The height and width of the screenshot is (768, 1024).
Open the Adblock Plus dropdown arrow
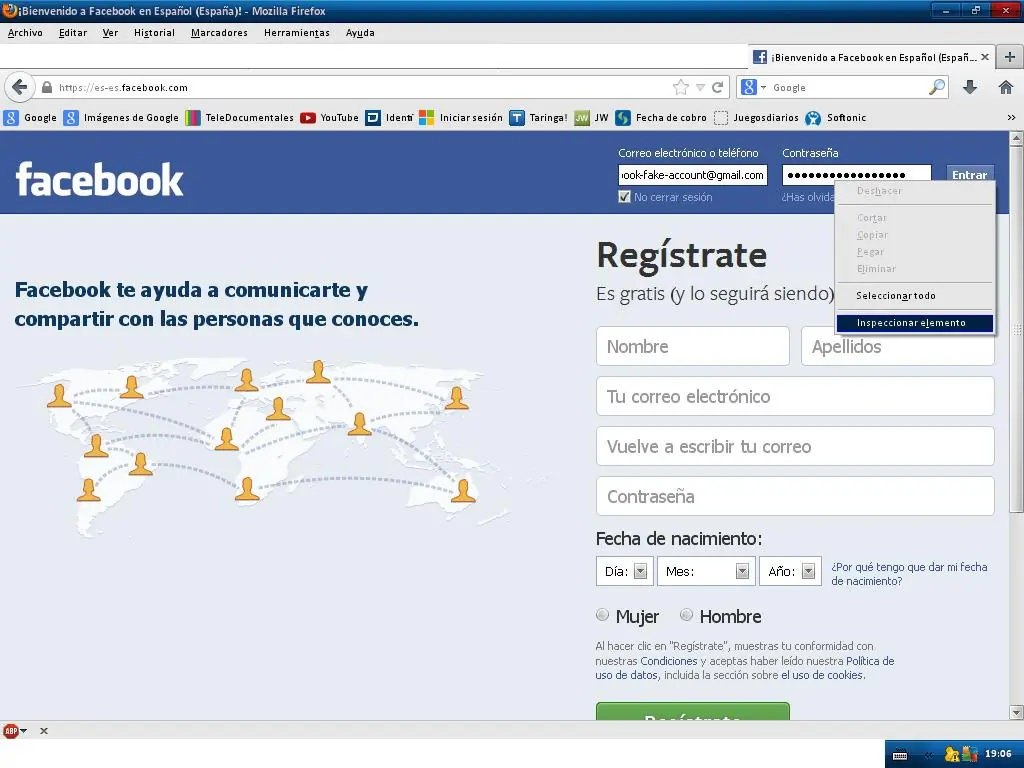24,731
